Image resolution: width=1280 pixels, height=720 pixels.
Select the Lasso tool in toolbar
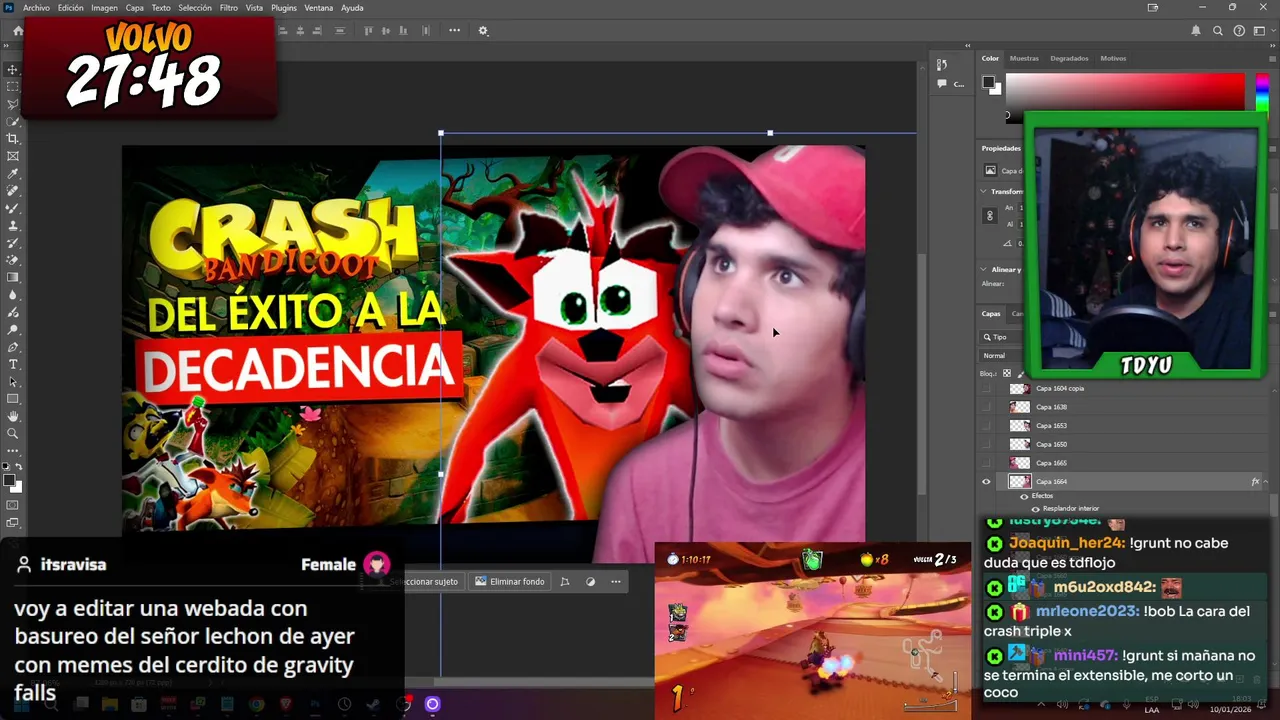(13, 104)
